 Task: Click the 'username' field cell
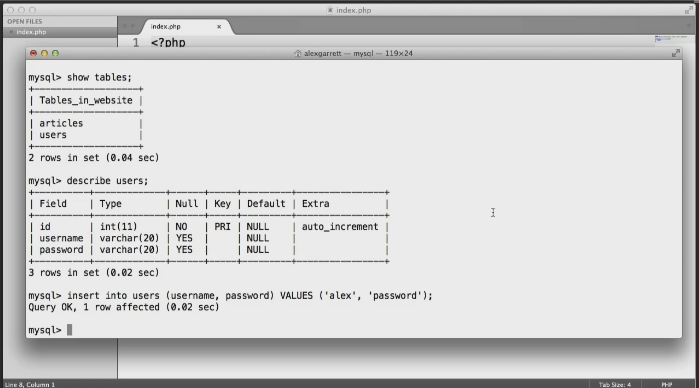[x=61, y=238]
